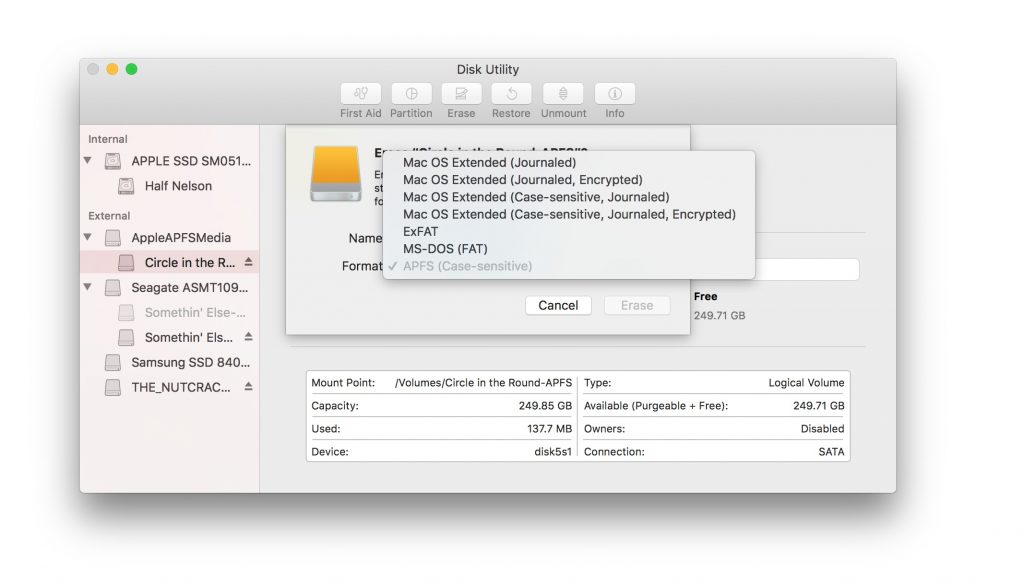1024x583 pixels.
Task: Choose Mac OS Extended (Case-sensitive, Journaled)
Action: pyautogui.click(x=536, y=197)
